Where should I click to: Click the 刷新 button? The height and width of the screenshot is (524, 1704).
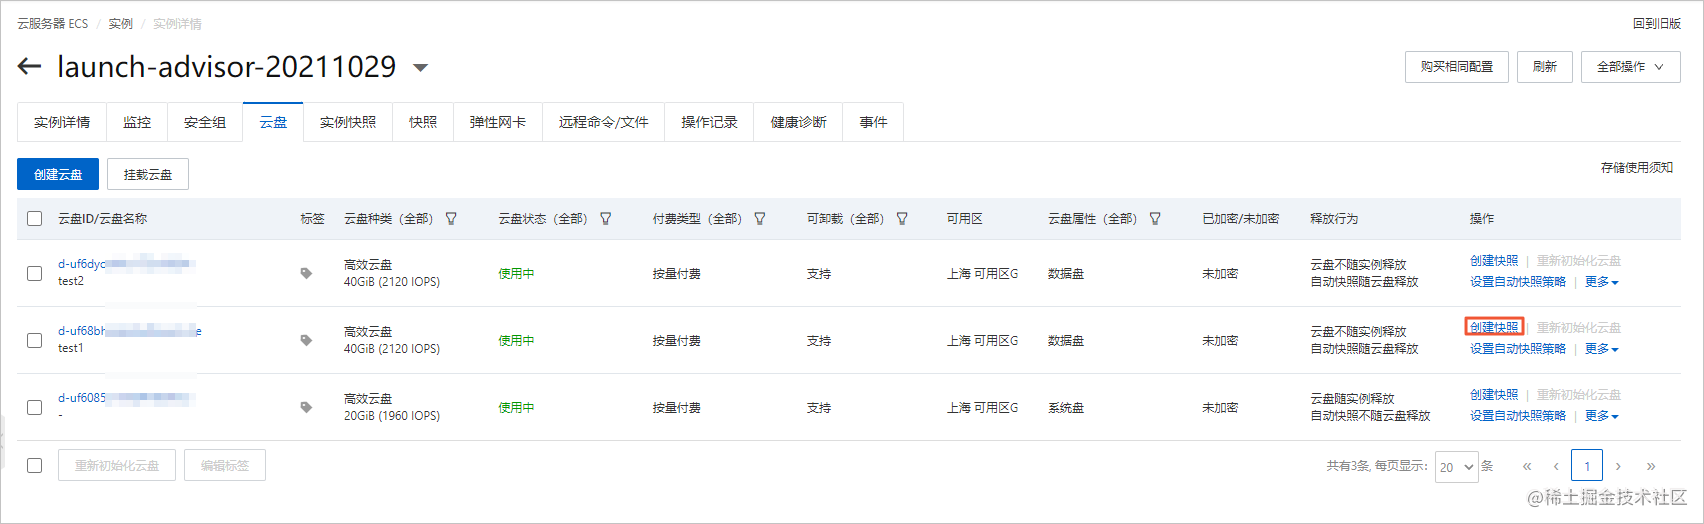point(1545,67)
